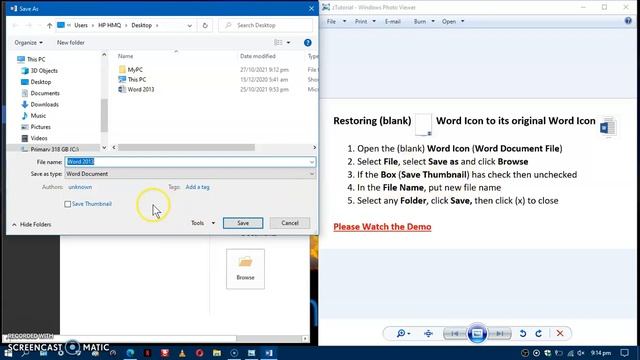This screenshot has width=640, height=360.
Task: Open the File menu in Photo Viewer
Action: pos(336,21)
